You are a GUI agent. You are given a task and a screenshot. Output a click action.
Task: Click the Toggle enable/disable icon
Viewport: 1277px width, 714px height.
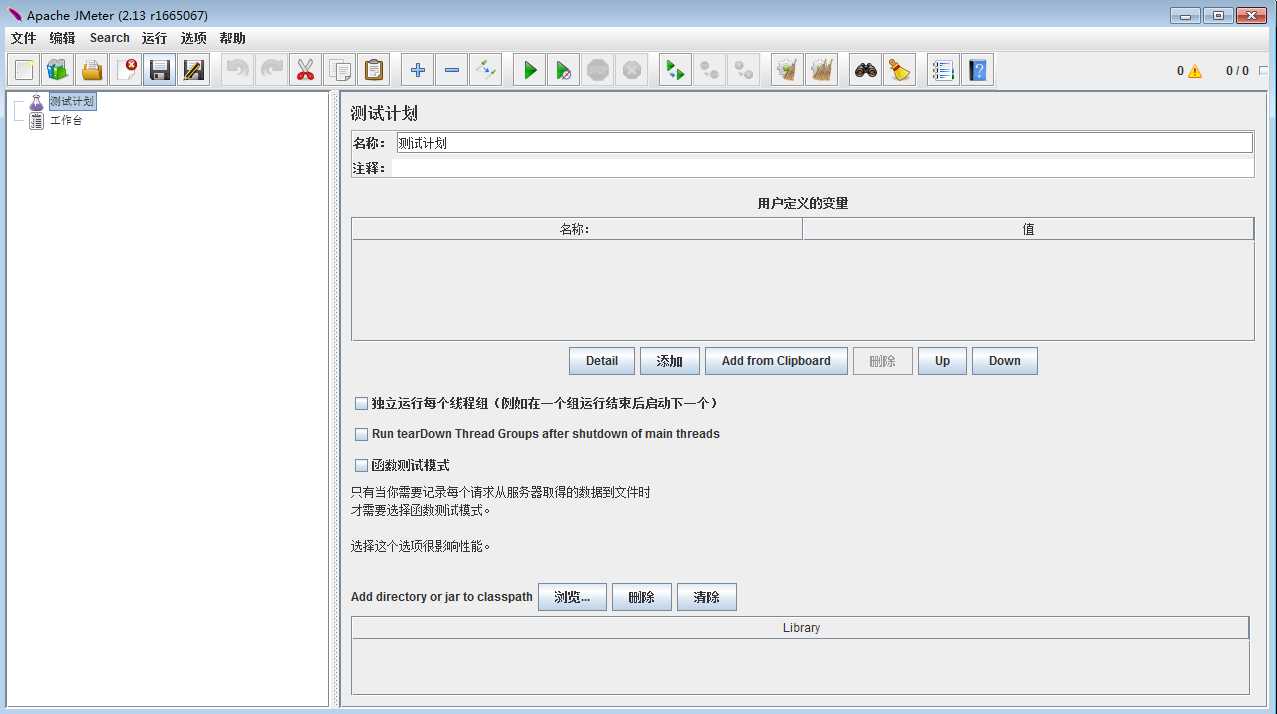(485, 70)
